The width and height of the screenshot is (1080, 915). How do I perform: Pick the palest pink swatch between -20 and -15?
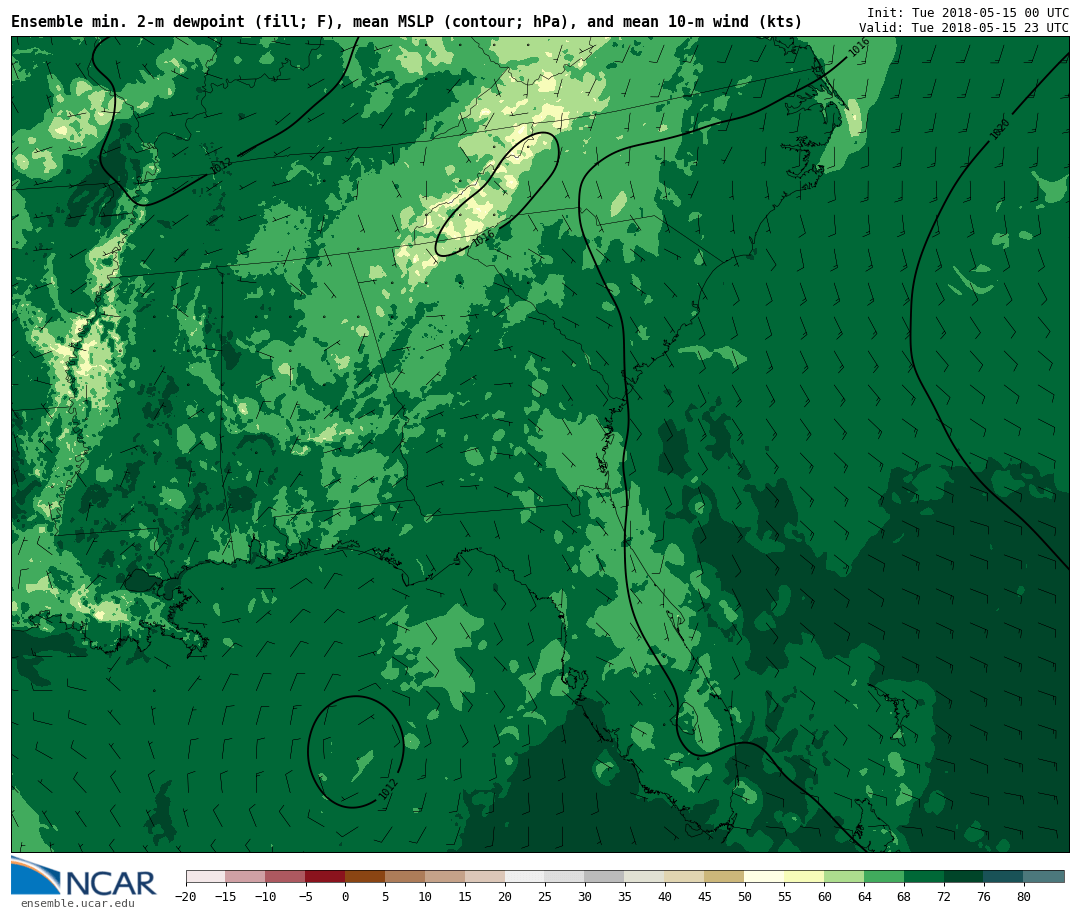tap(206, 876)
